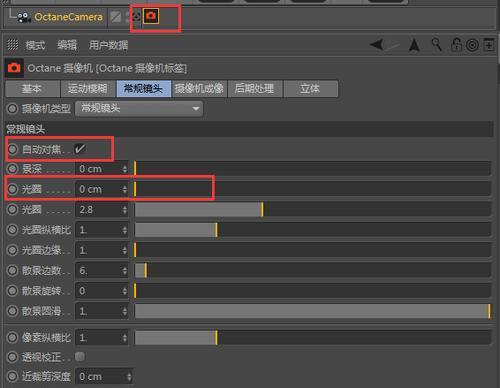Uncheck the 自动对焦 checkbox
The image size is (500, 388).
point(80,149)
